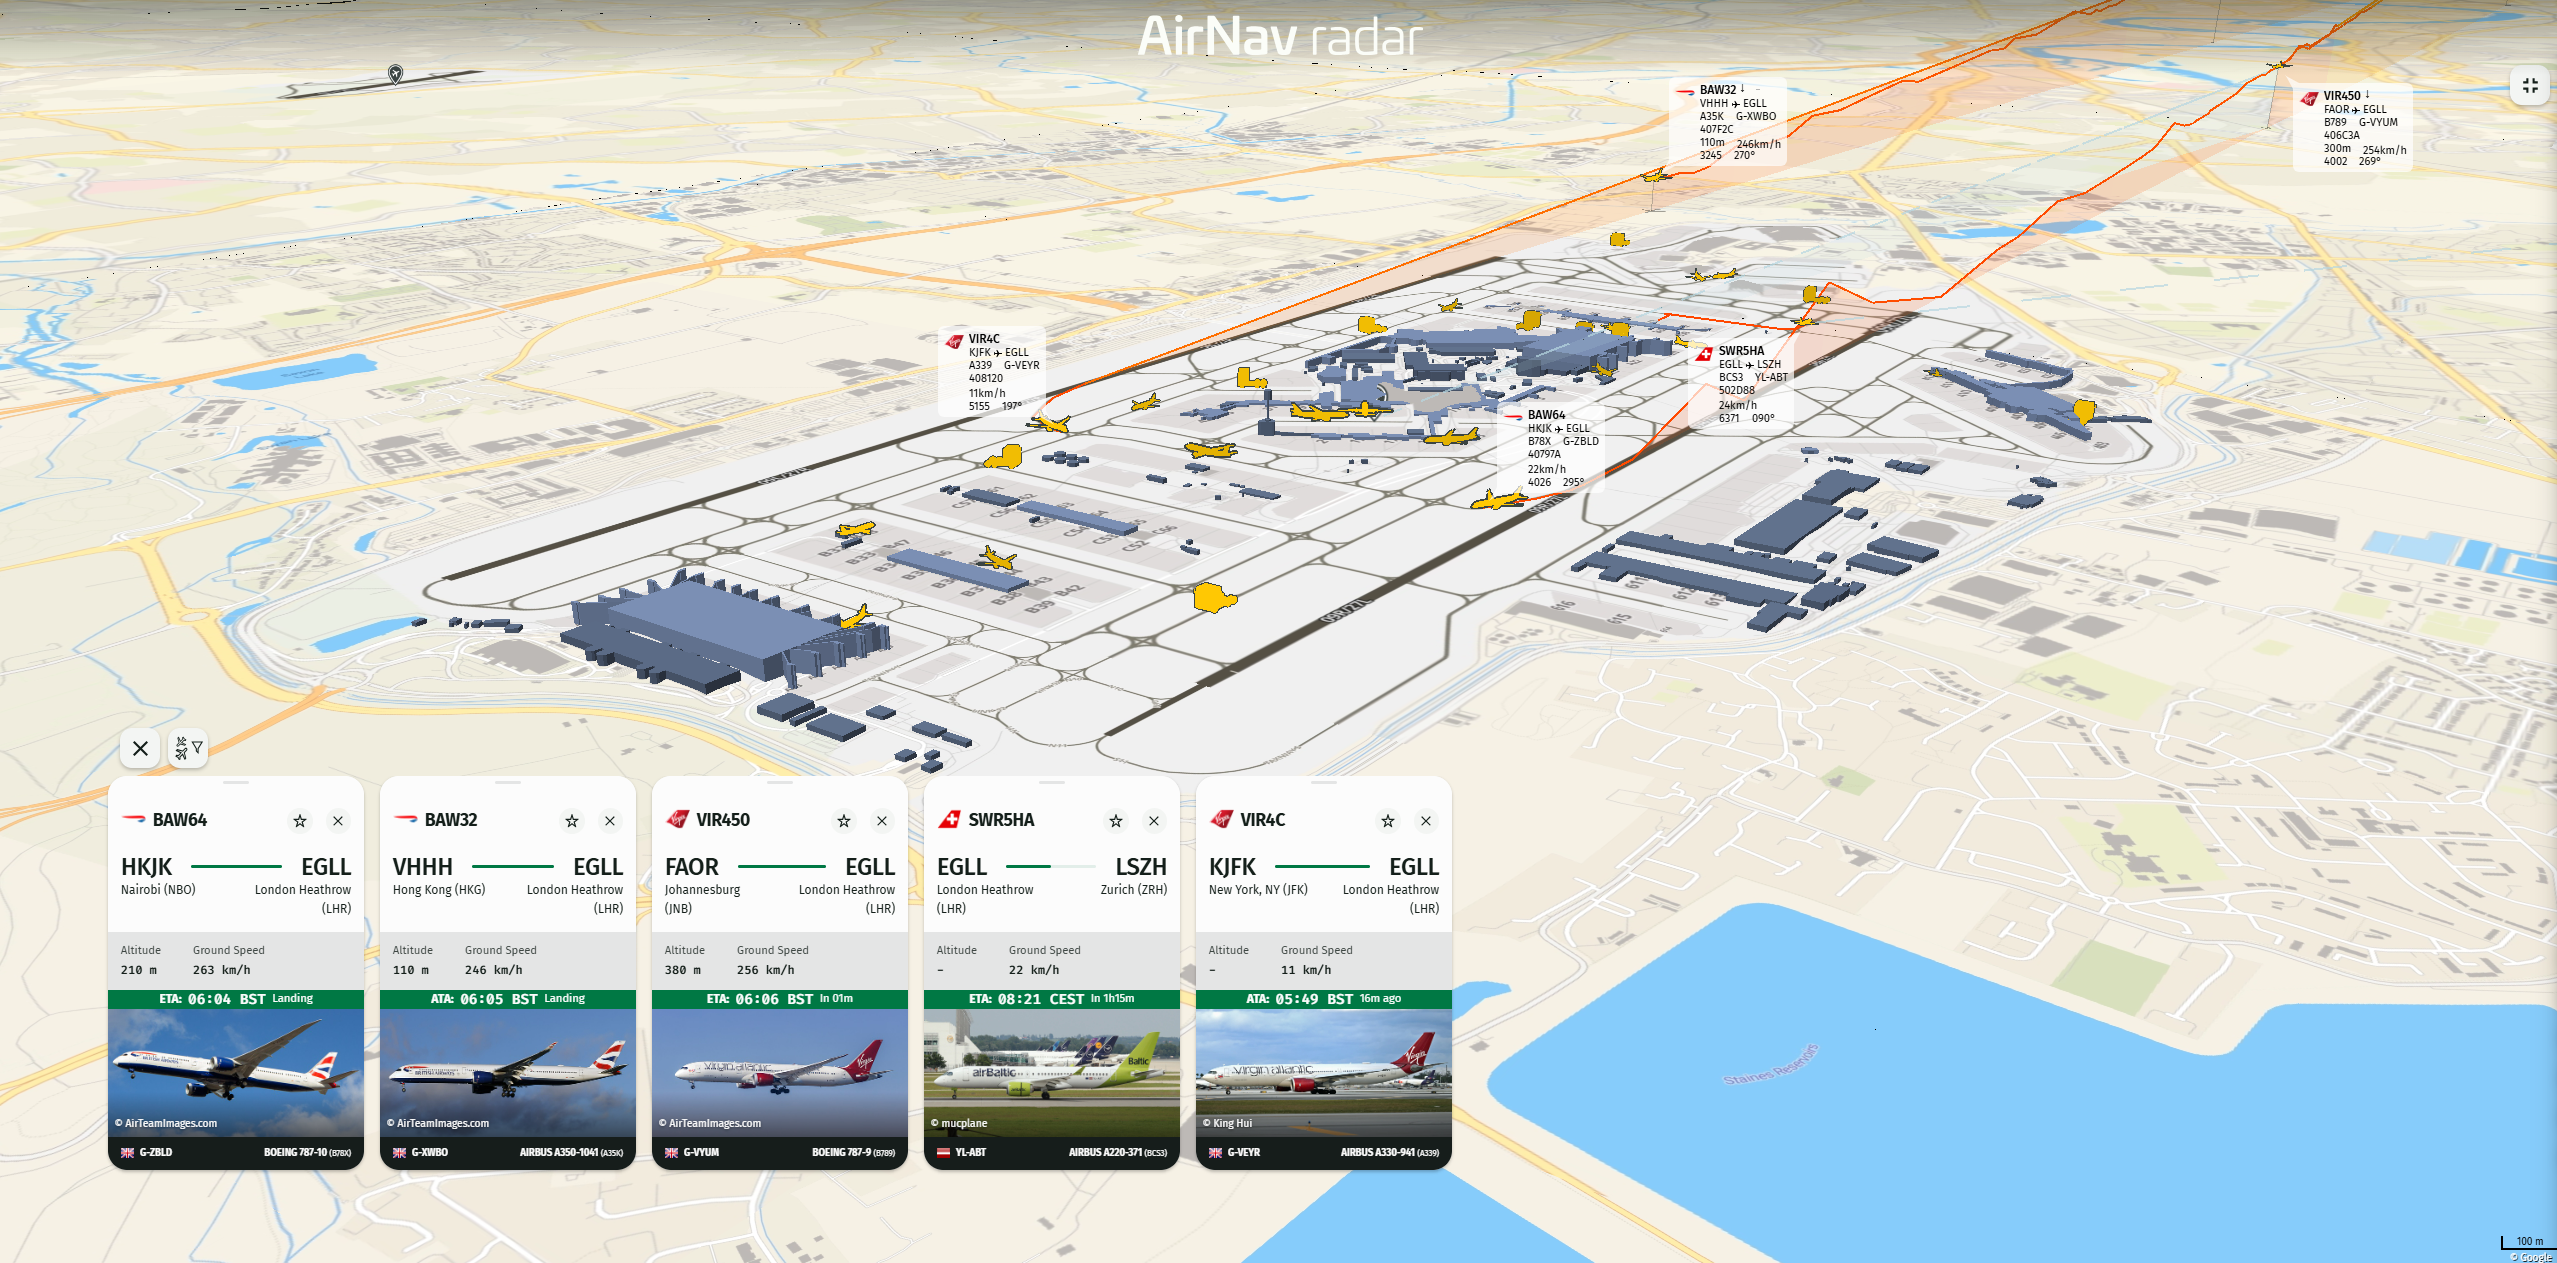Click the VHHH origin code on BAW32 card
The height and width of the screenshot is (1263, 2557).
423,867
